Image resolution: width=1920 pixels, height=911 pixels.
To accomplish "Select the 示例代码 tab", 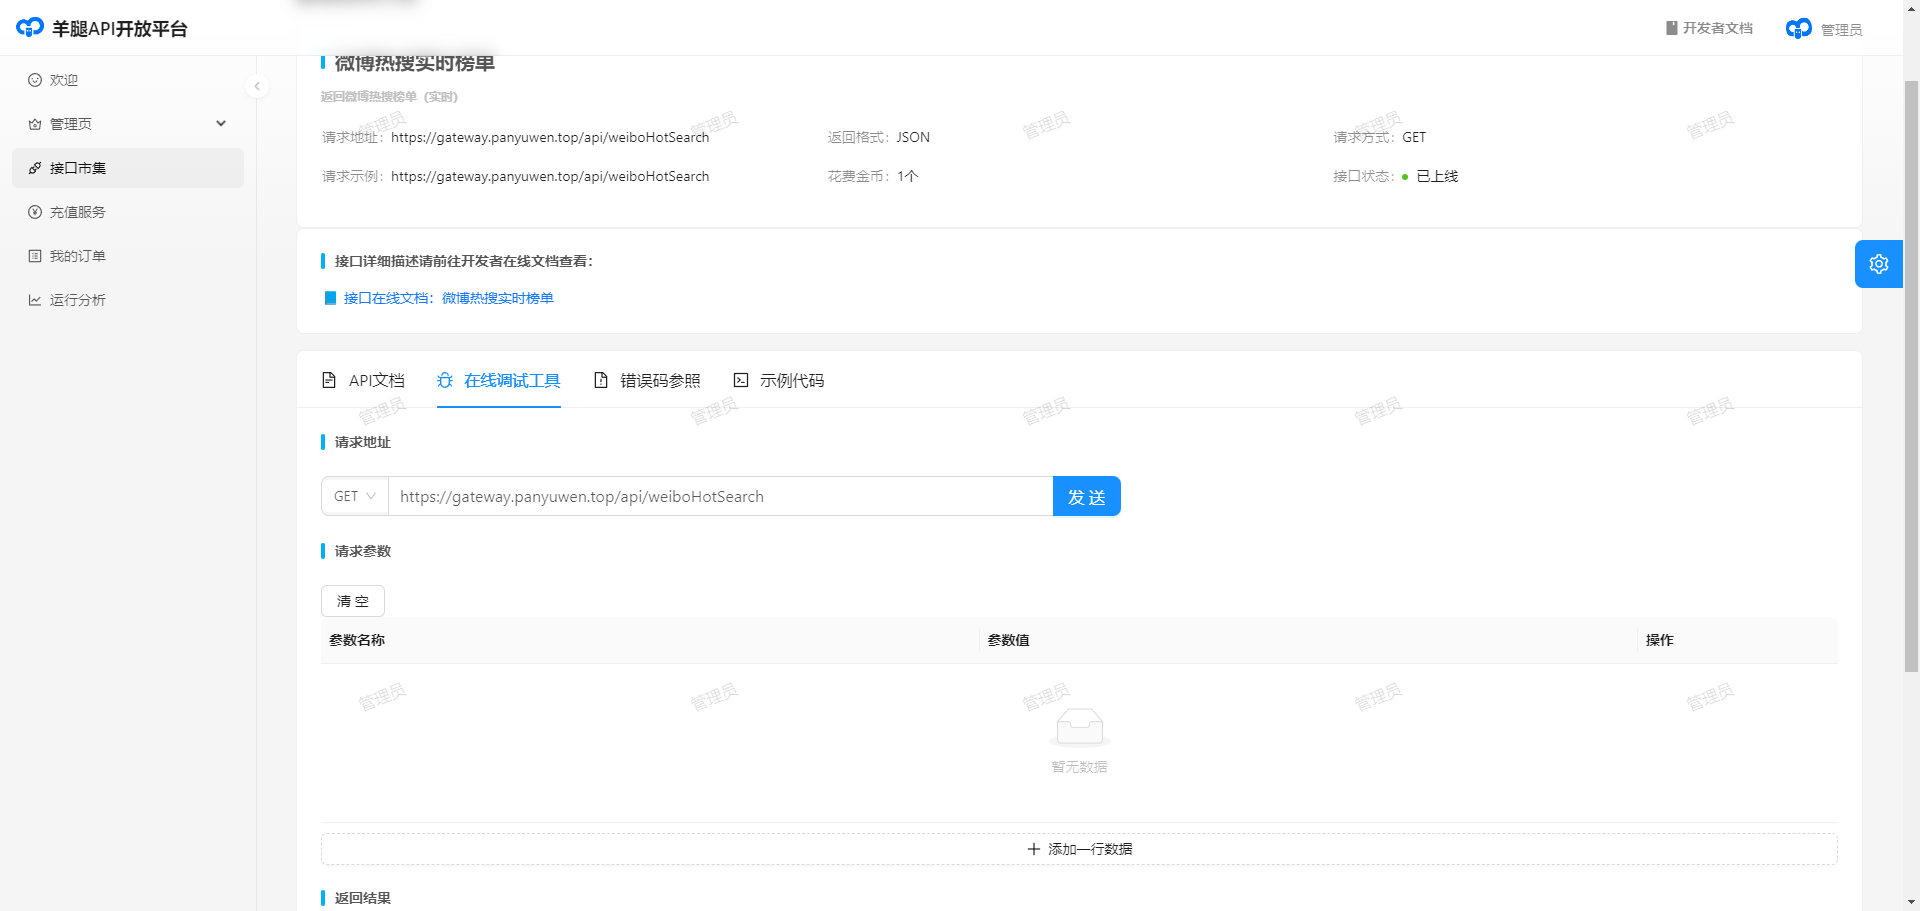I will [779, 380].
